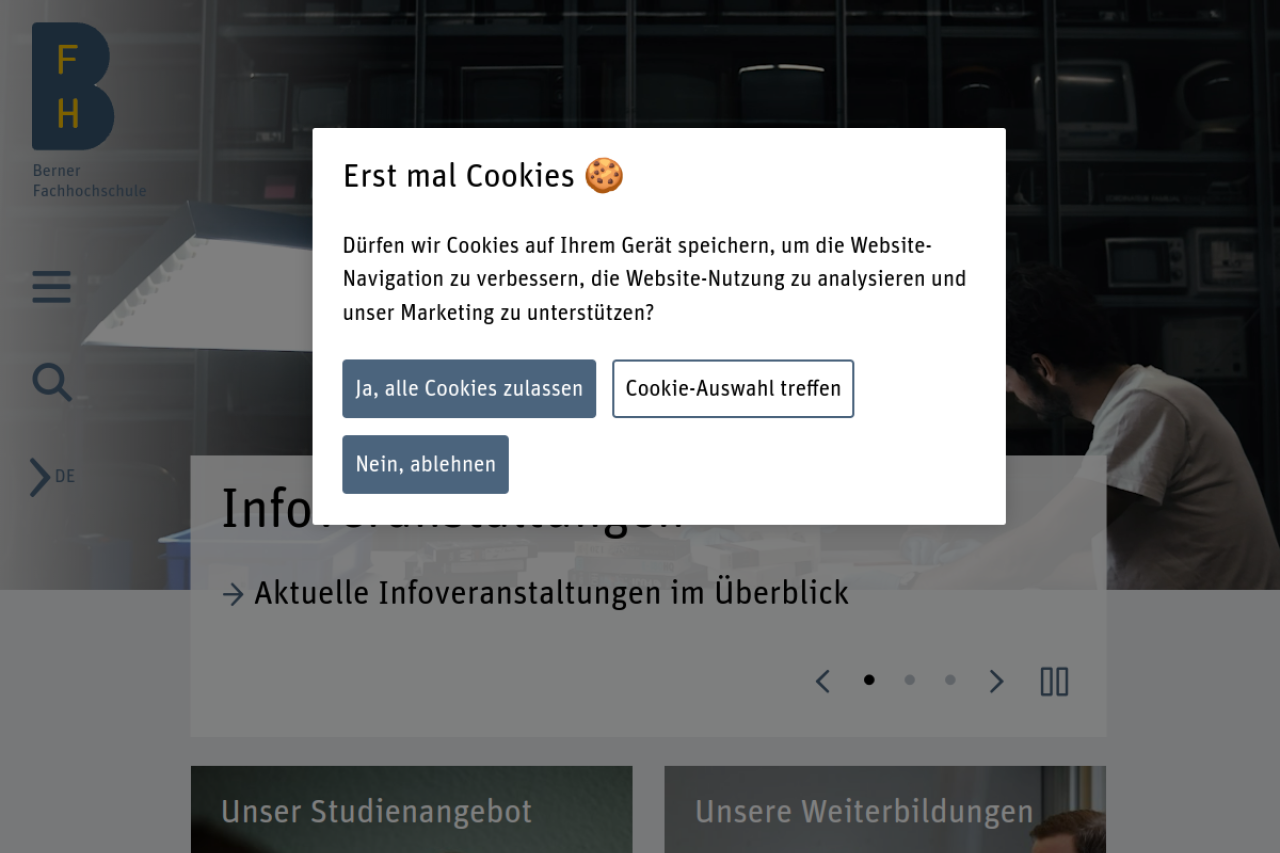Image resolution: width=1280 pixels, height=853 pixels.
Task: Open Aktuelle Infoveranstaltungen im Überblick link
Action: (x=551, y=594)
